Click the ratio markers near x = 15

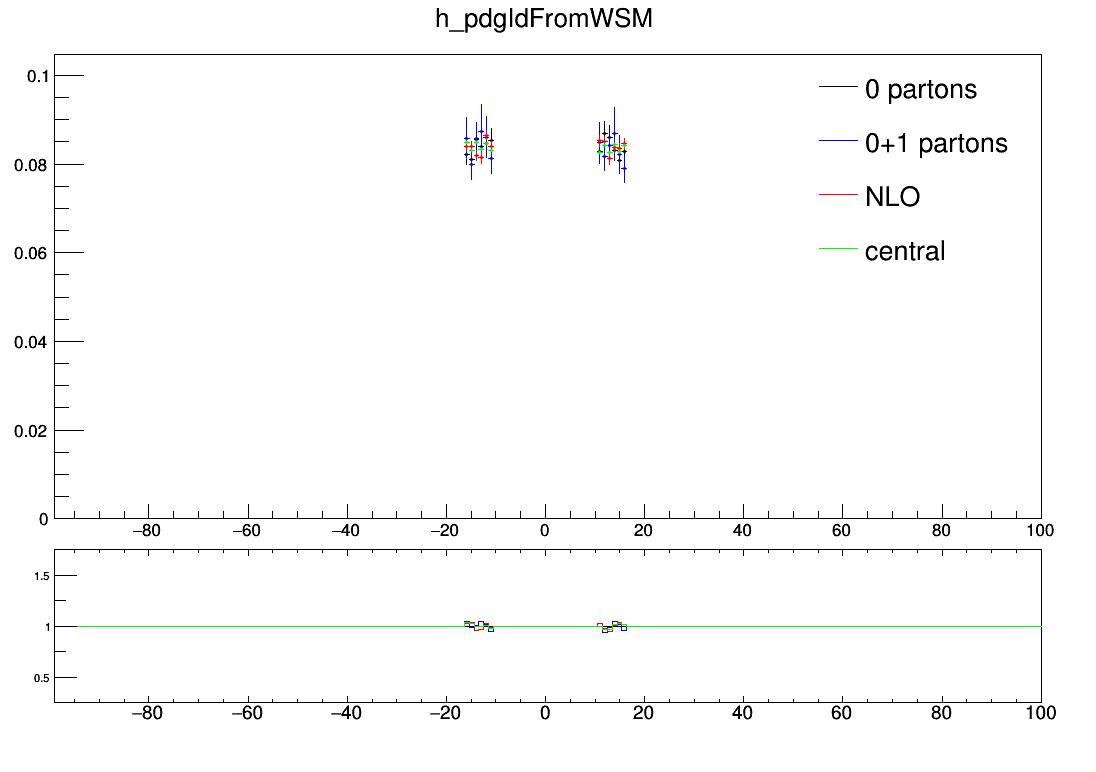[612, 627]
